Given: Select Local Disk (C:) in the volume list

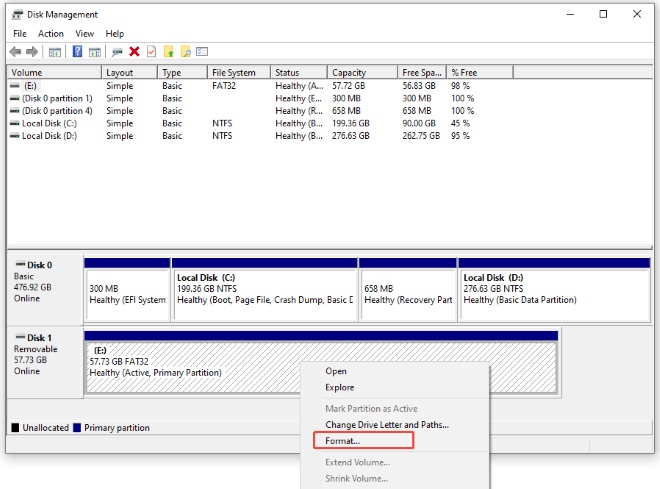Looking at the screenshot, I should (x=49, y=123).
